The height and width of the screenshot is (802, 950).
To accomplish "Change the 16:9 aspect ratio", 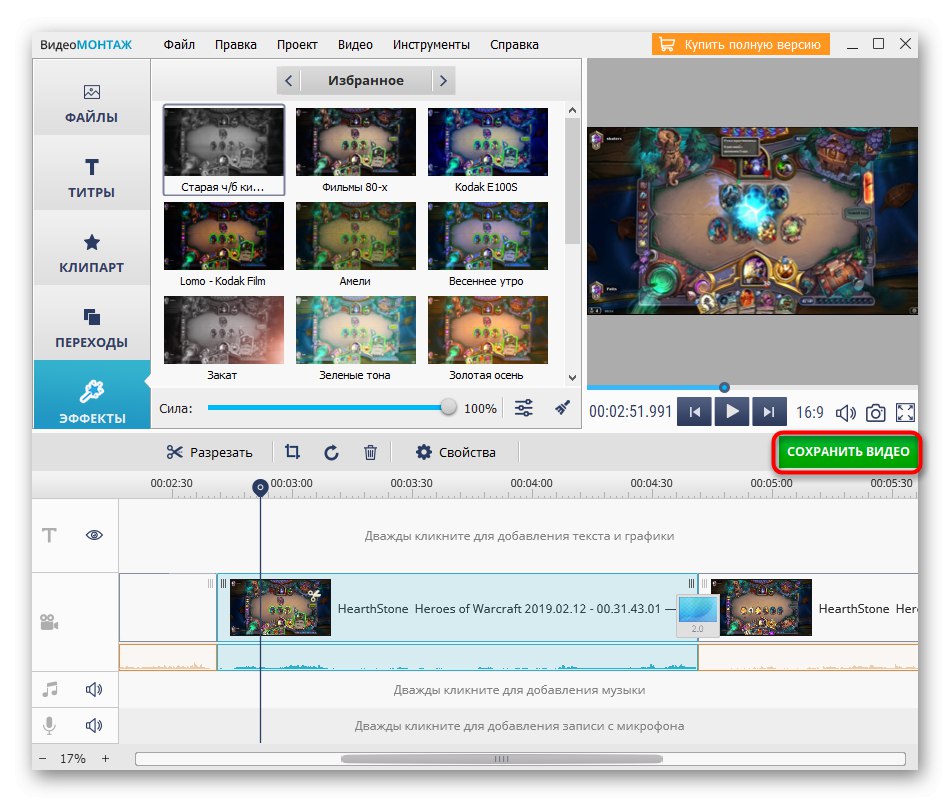I will (809, 413).
